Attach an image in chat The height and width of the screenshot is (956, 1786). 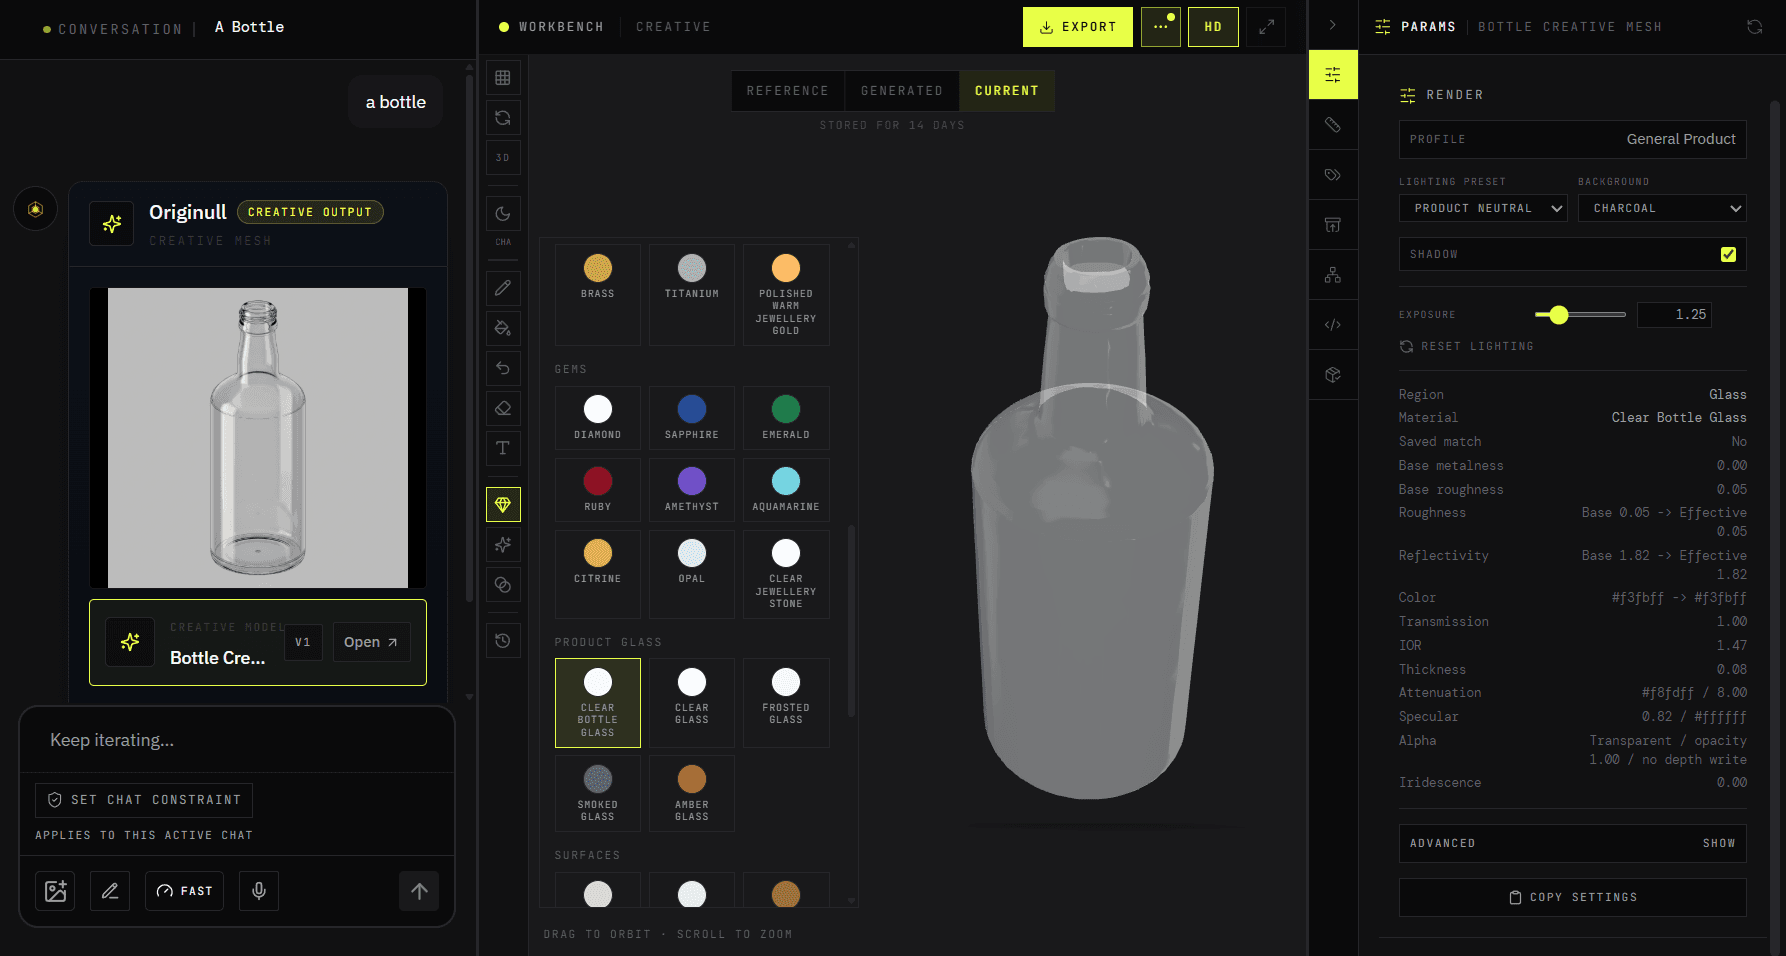55,891
